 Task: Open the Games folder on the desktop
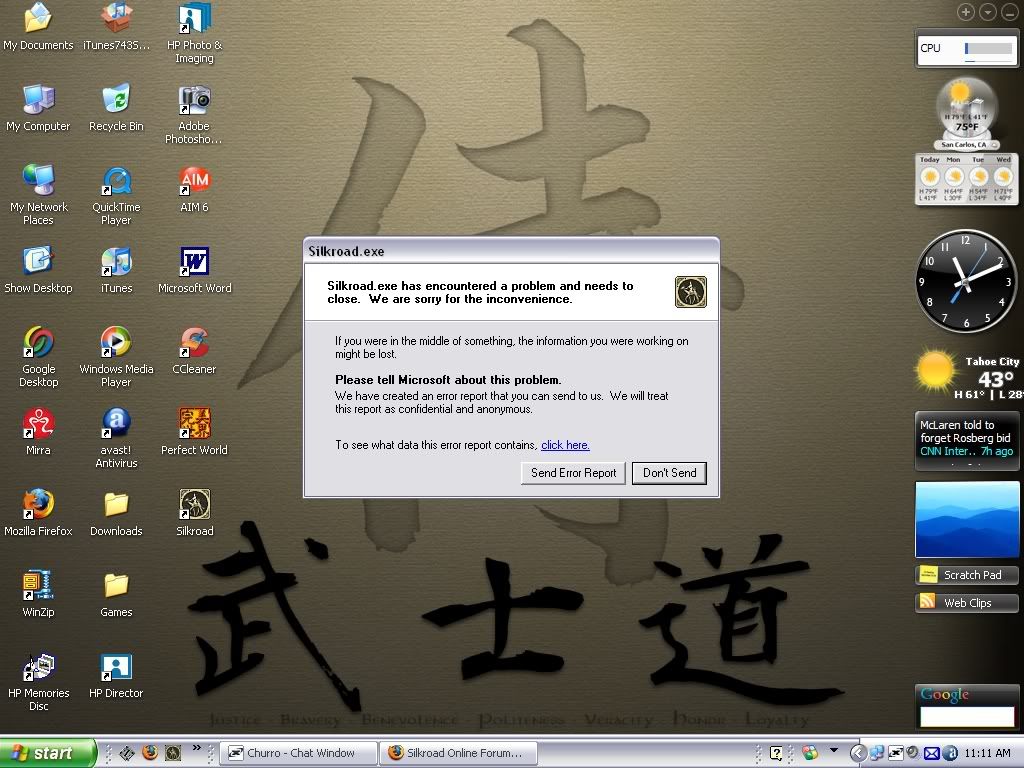(x=116, y=594)
